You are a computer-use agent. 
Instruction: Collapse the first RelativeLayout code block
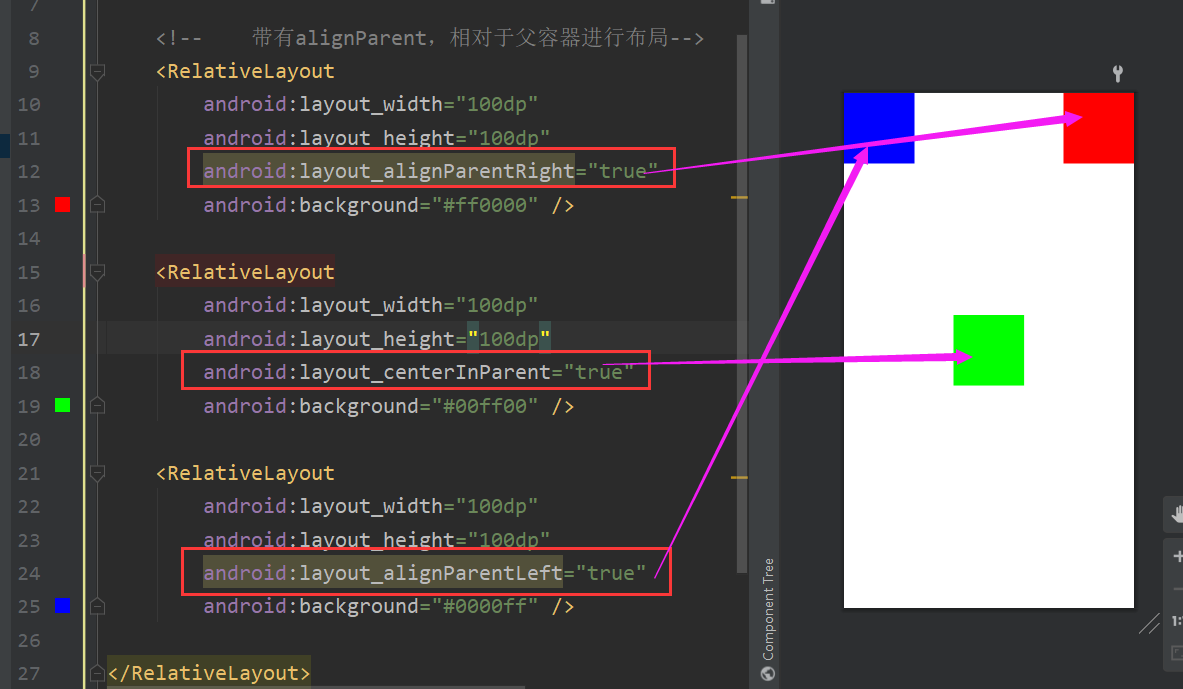tap(96, 71)
